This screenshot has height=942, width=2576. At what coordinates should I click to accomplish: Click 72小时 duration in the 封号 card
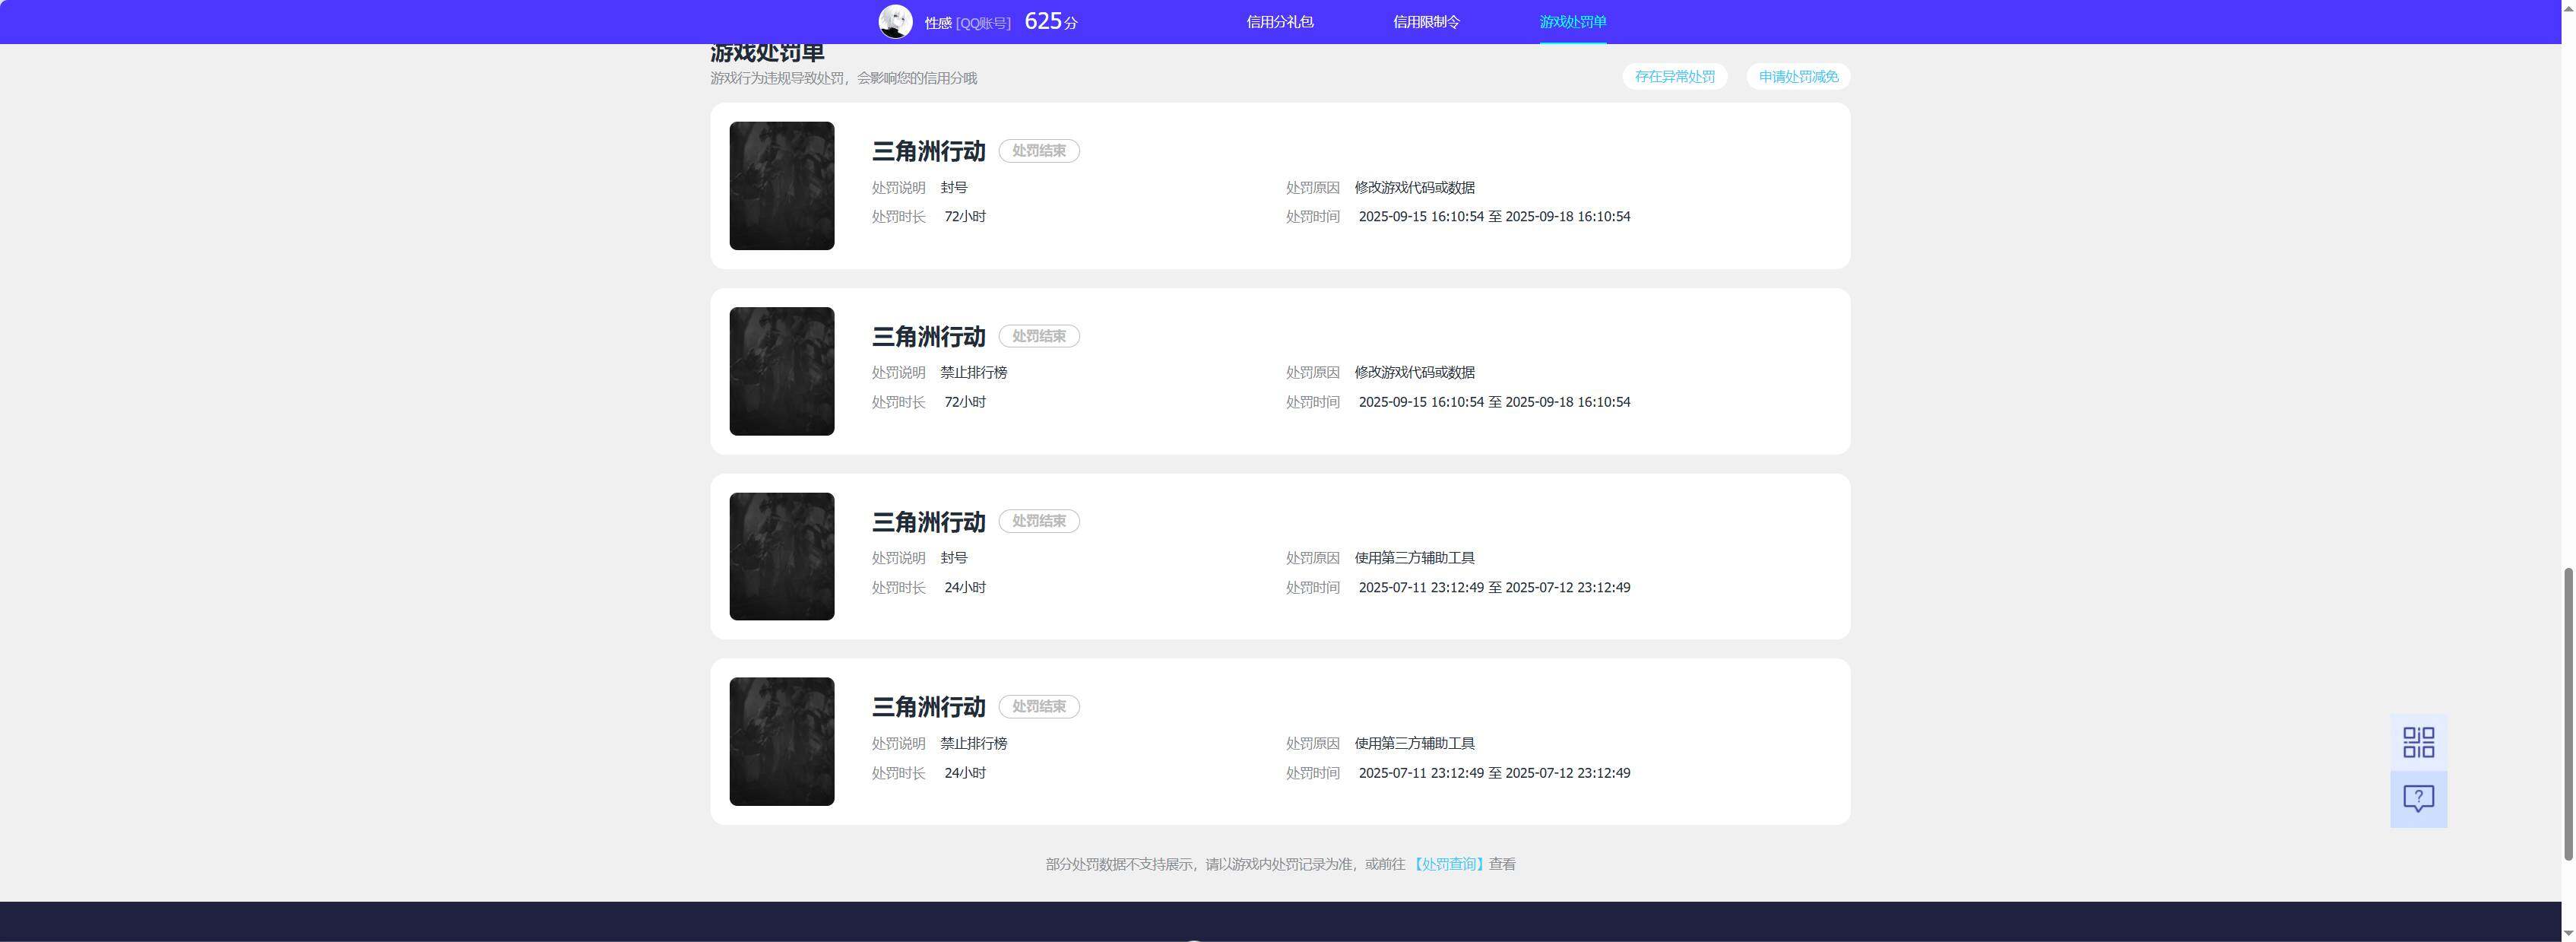pyautogui.click(x=965, y=217)
